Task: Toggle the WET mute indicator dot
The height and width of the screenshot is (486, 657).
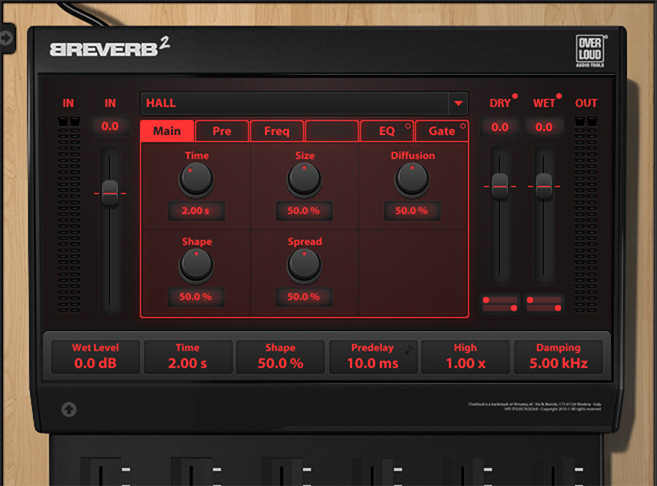Action: 559,96
